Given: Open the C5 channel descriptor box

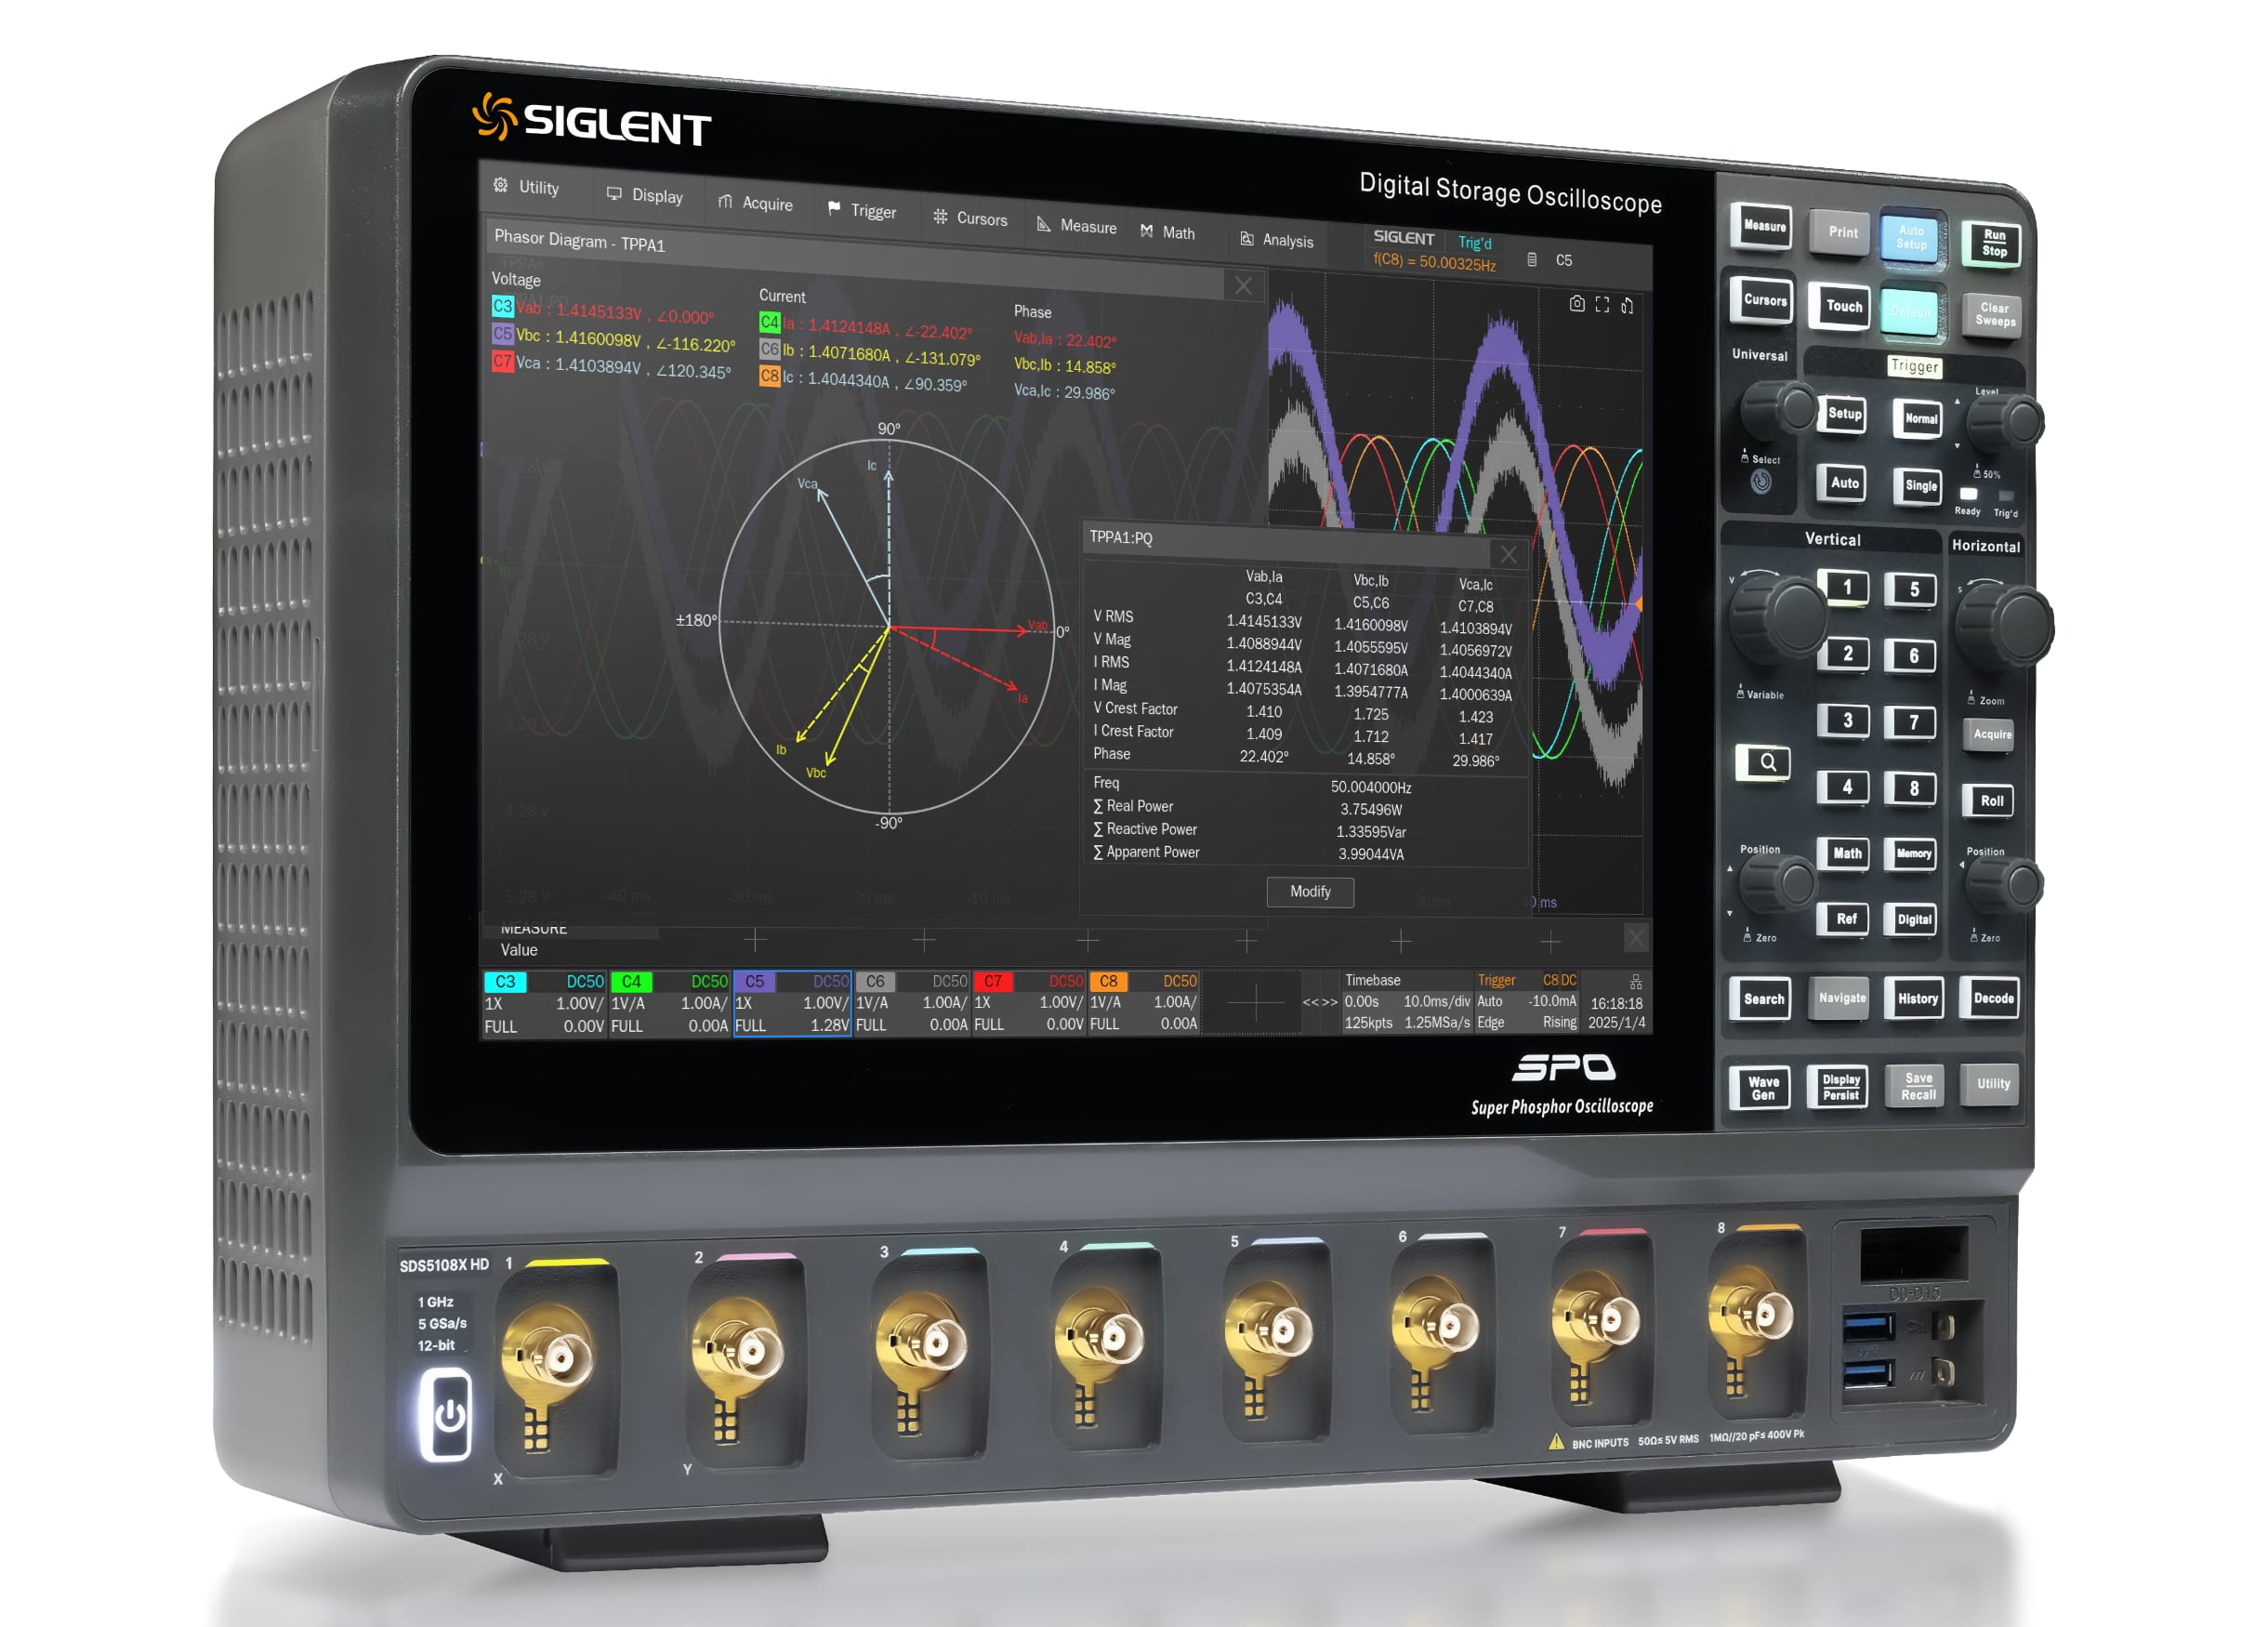Looking at the screenshot, I should pyautogui.click(x=792, y=1003).
